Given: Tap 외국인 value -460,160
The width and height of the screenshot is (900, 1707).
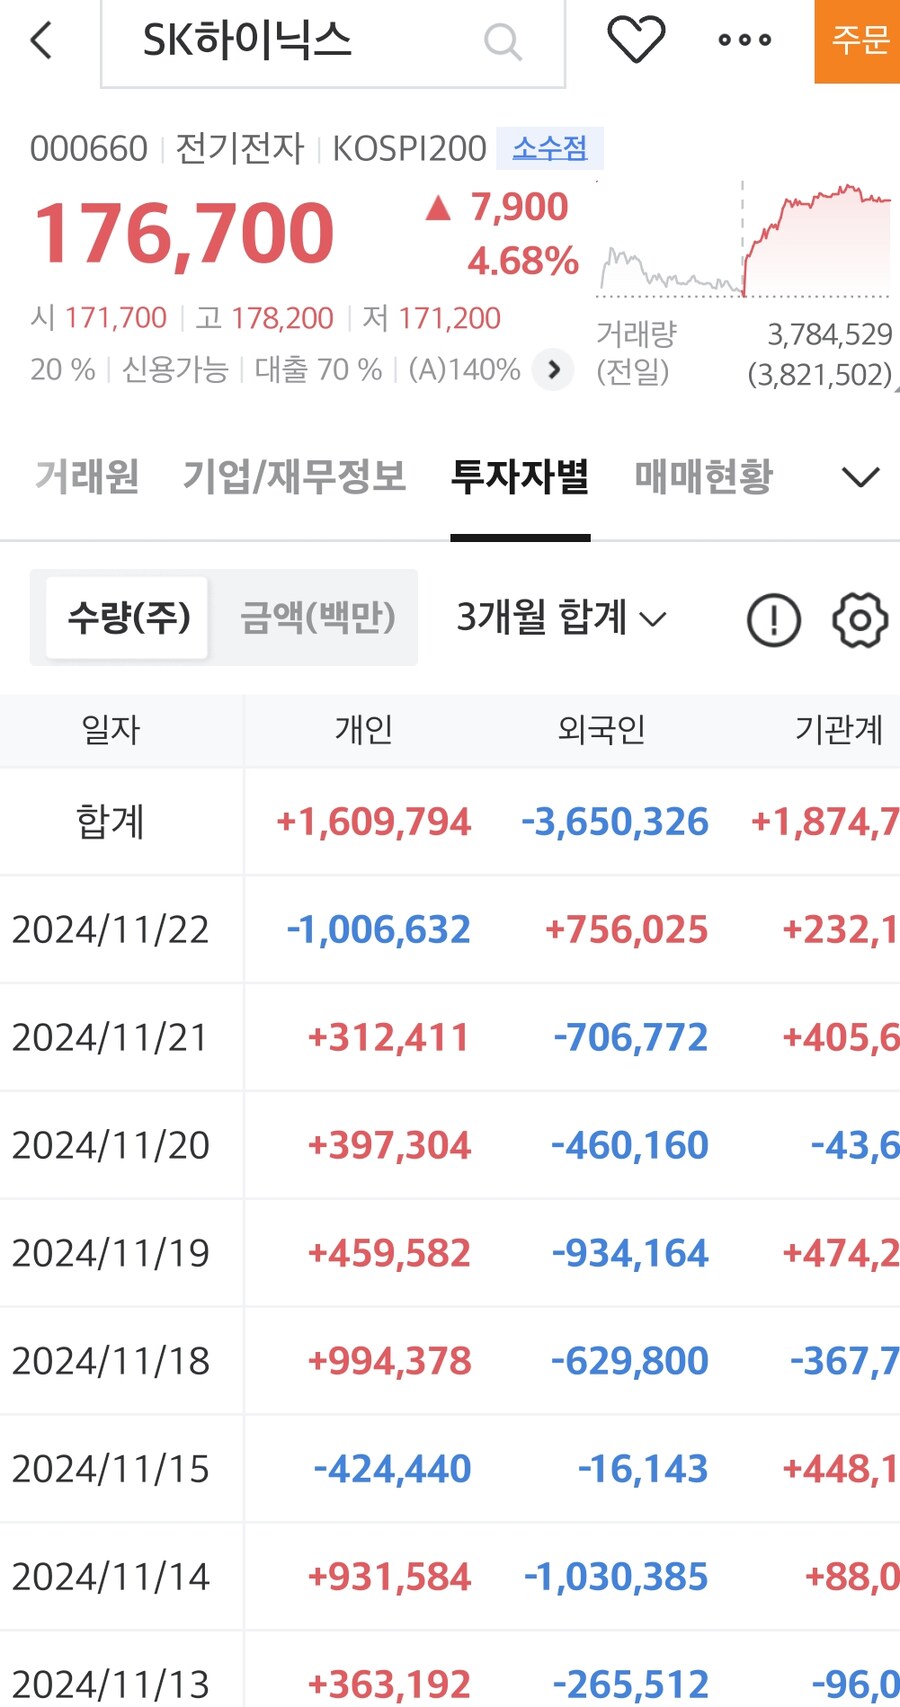Looking at the screenshot, I should 630,1146.
